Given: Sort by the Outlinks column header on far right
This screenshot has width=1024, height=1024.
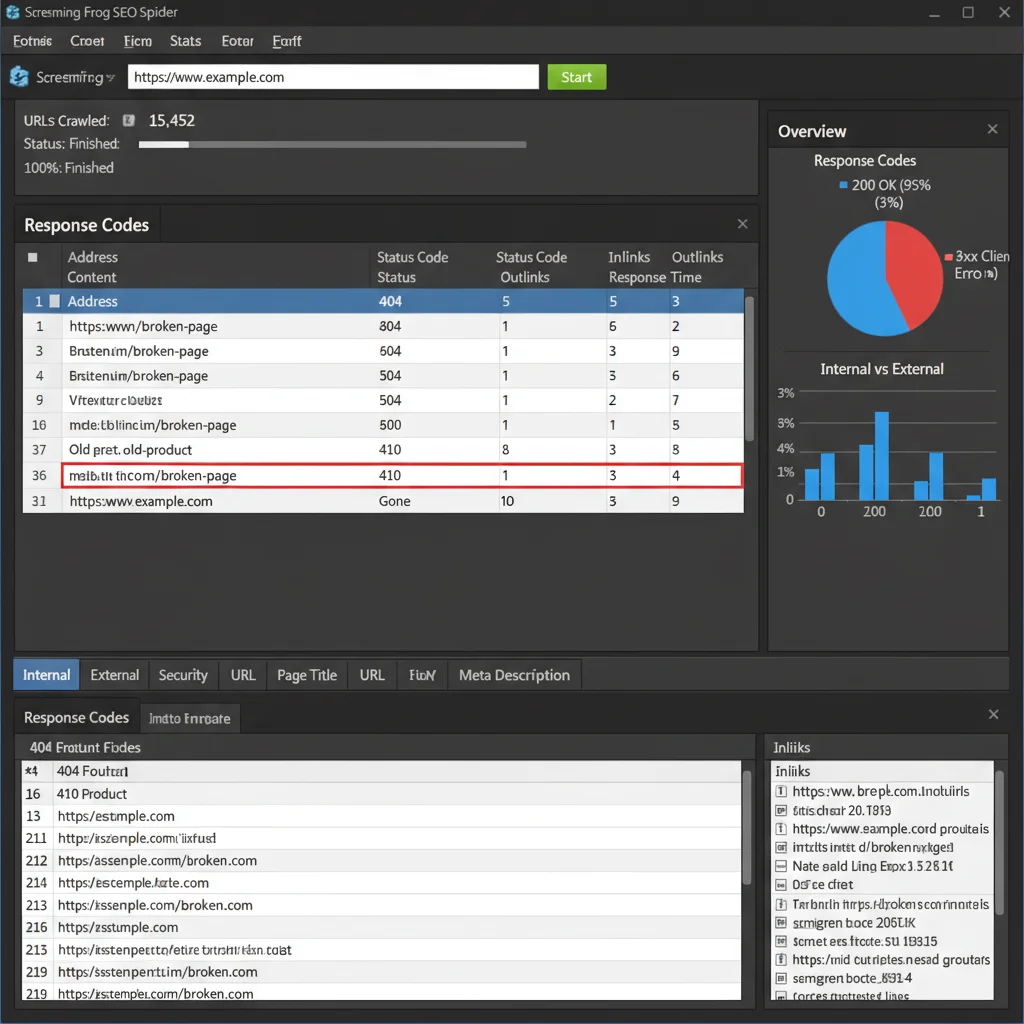Looking at the screenshot, I should click(697, 257).
